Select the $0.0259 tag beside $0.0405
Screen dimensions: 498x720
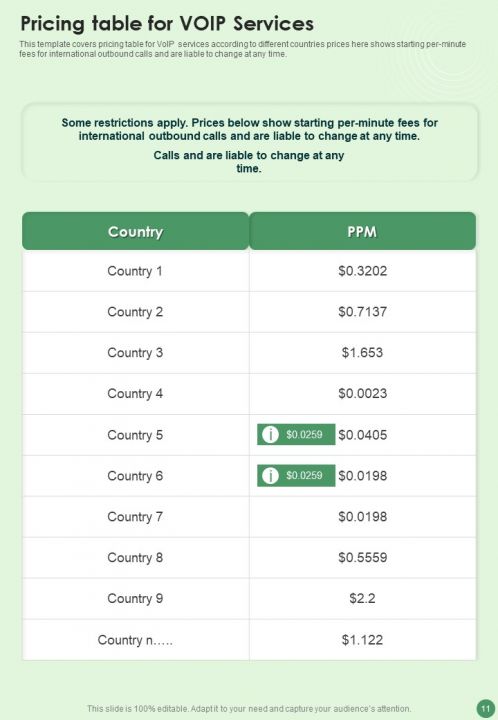(x=296, y=434)
